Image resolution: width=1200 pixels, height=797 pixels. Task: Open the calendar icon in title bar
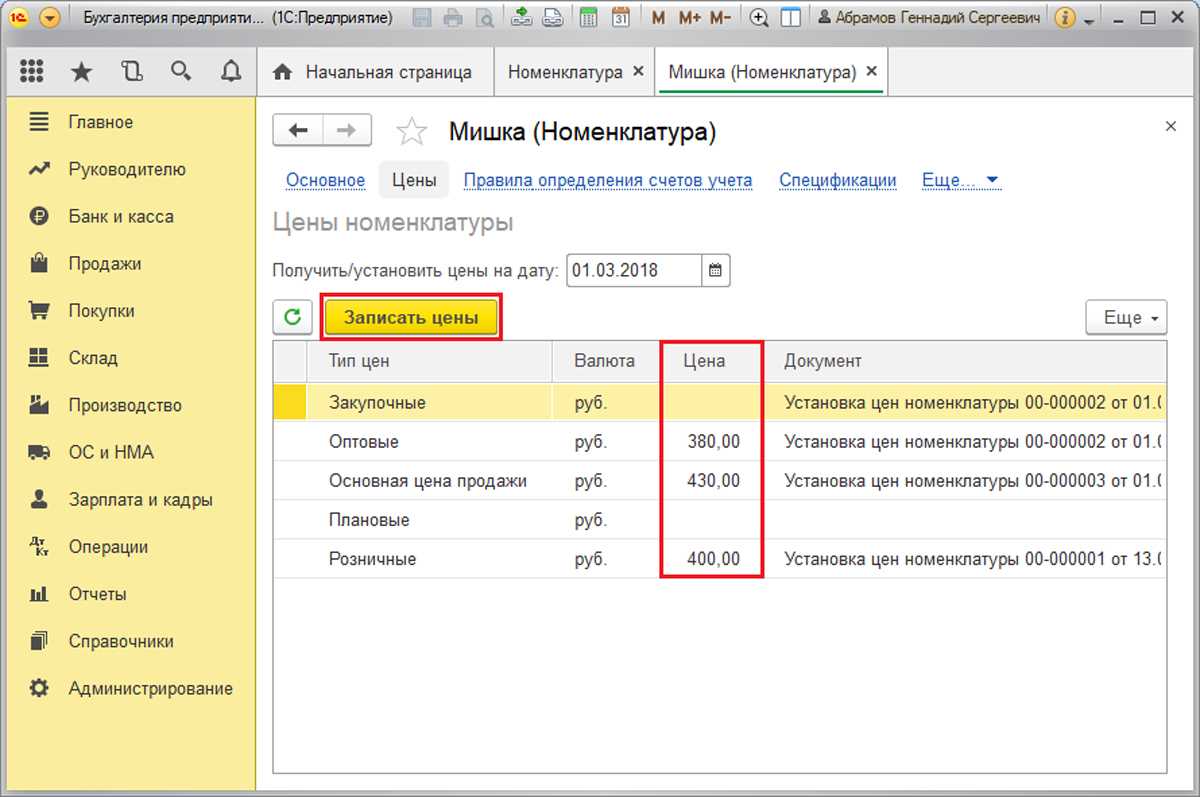(x=620, y=18)
